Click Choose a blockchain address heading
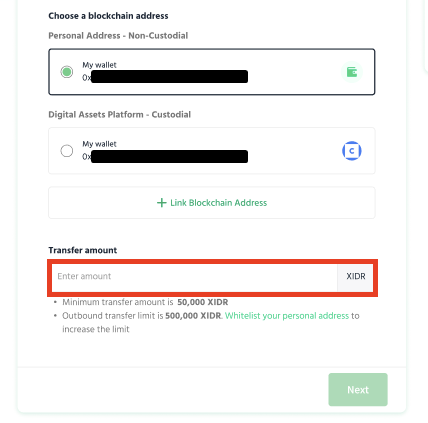 tap(108, 16)
